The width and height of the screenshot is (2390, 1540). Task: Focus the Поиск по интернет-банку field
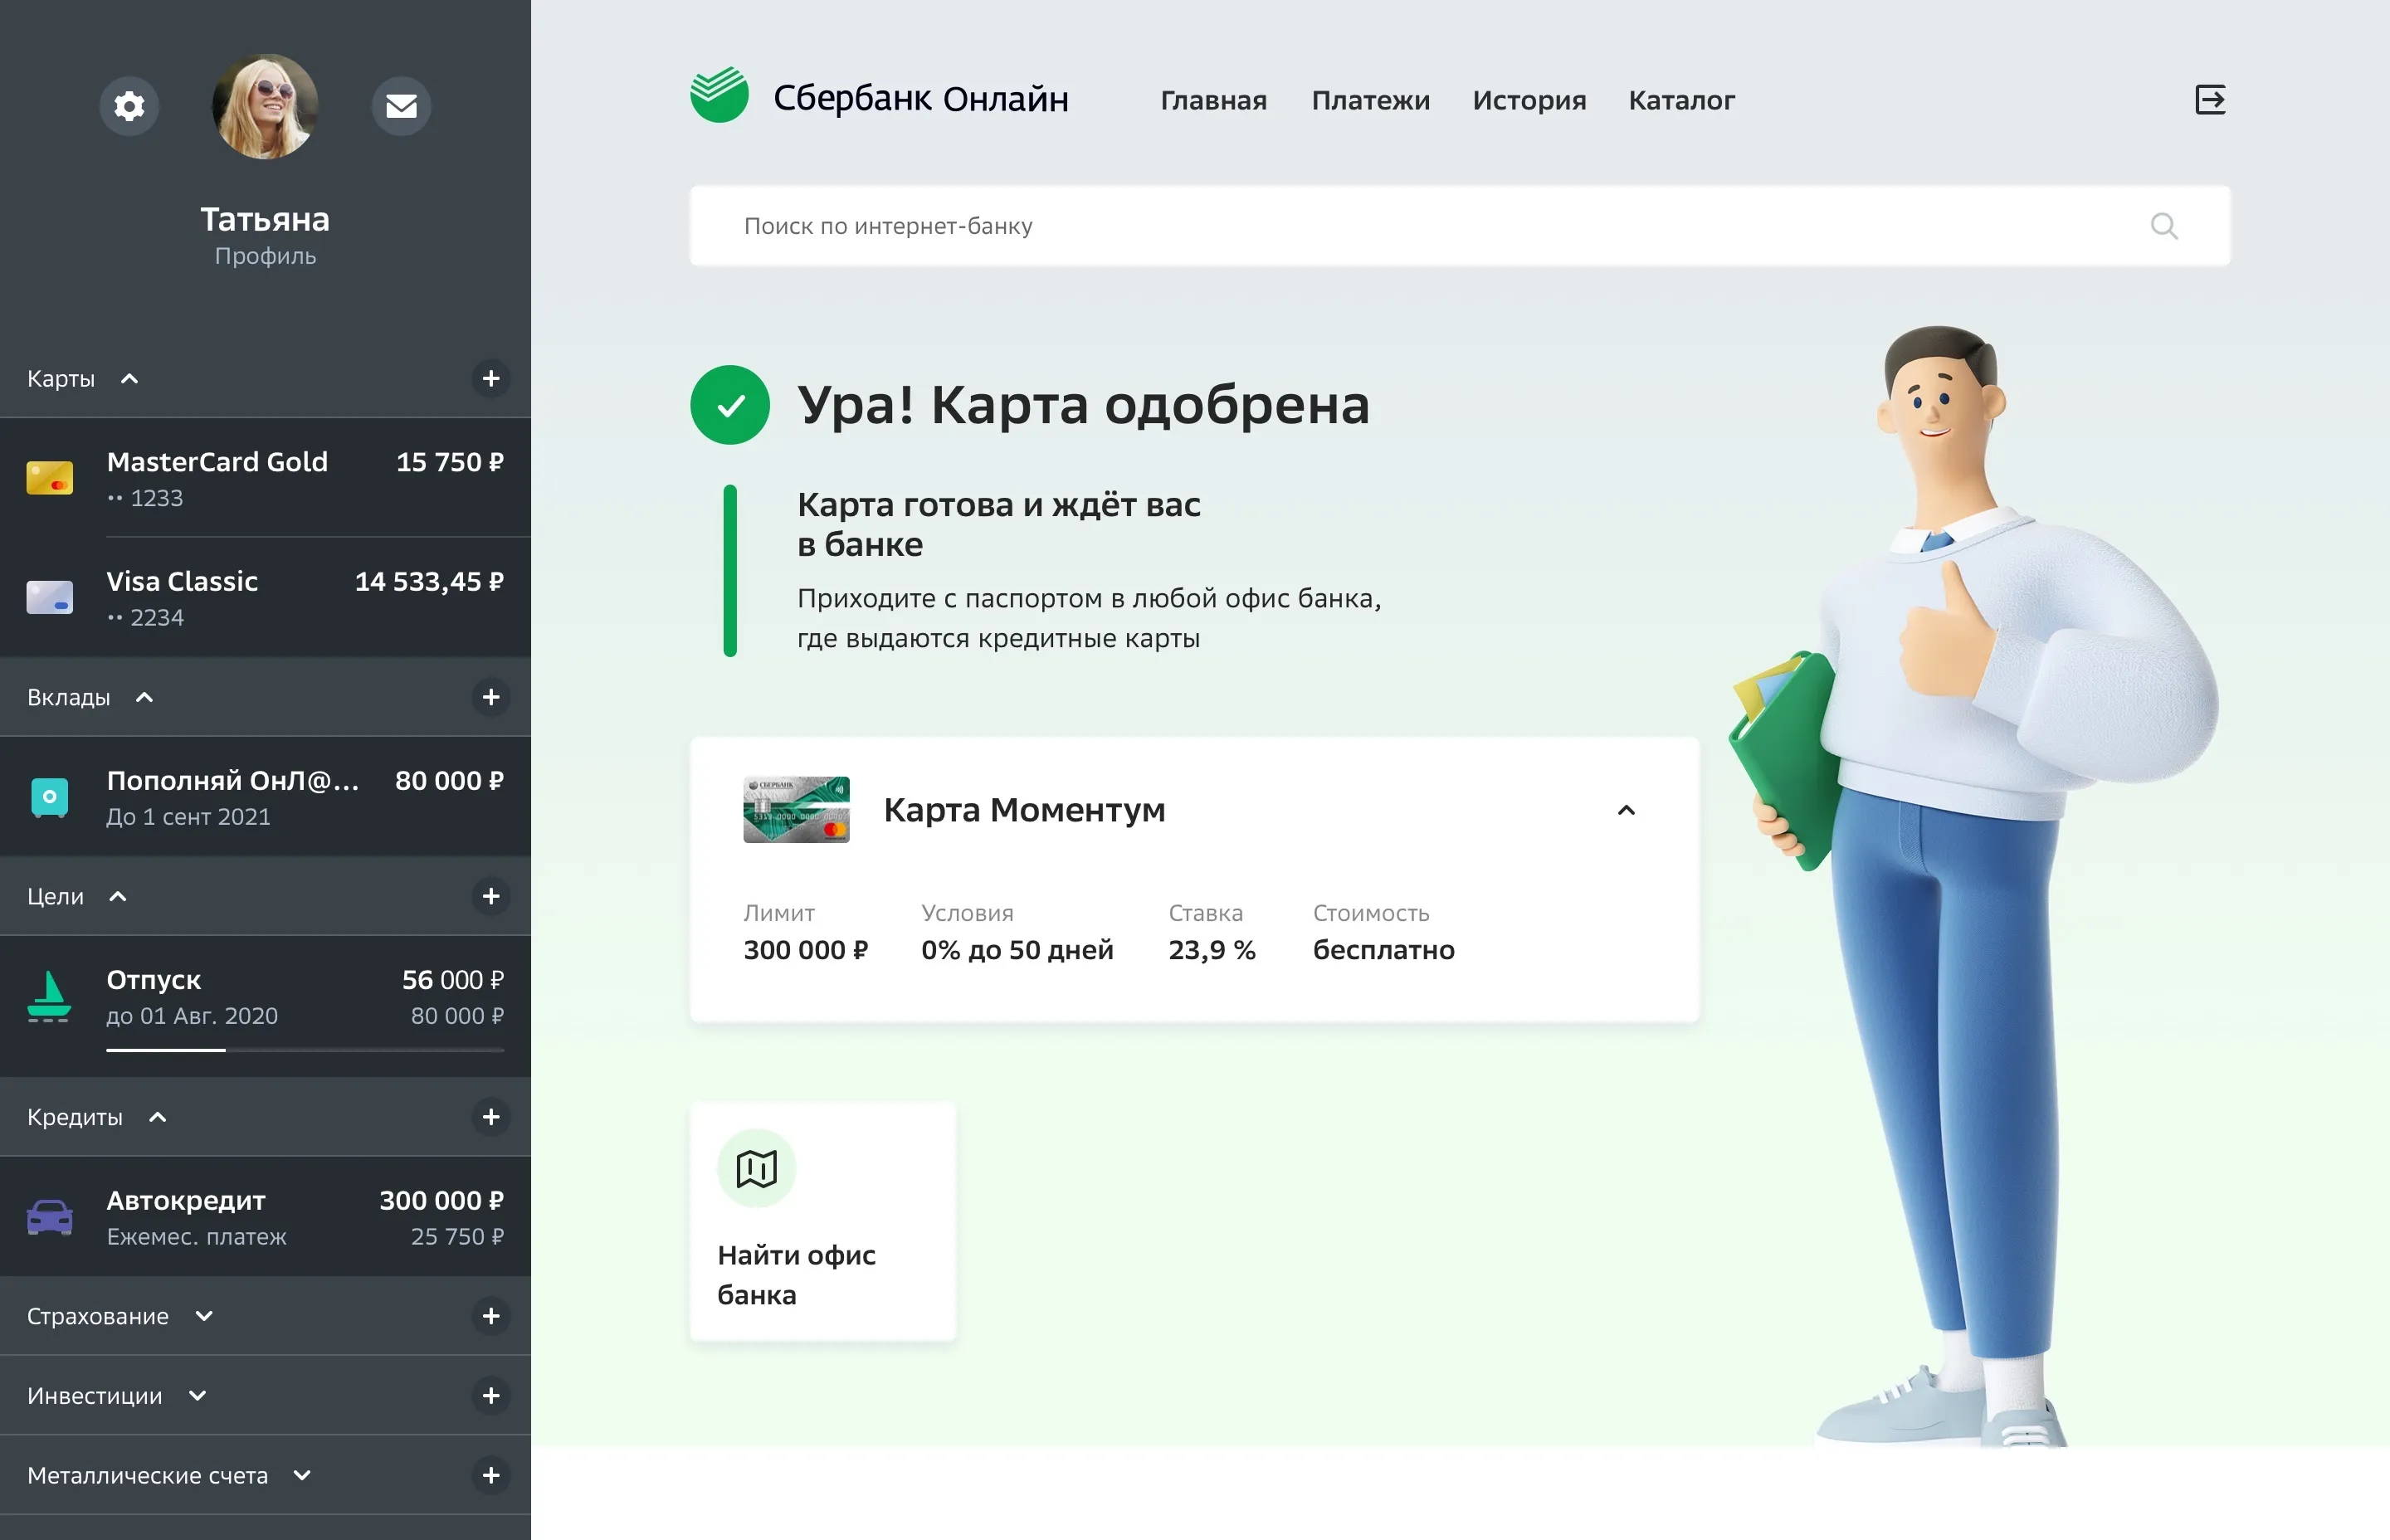point(1459,226)
